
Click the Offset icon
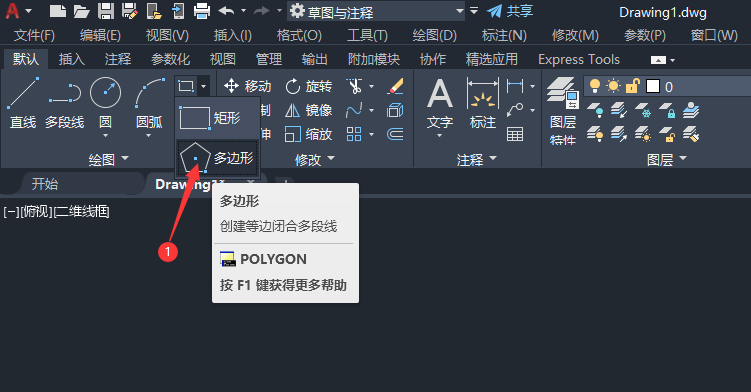pyautogui.click(x=396, y=134)
